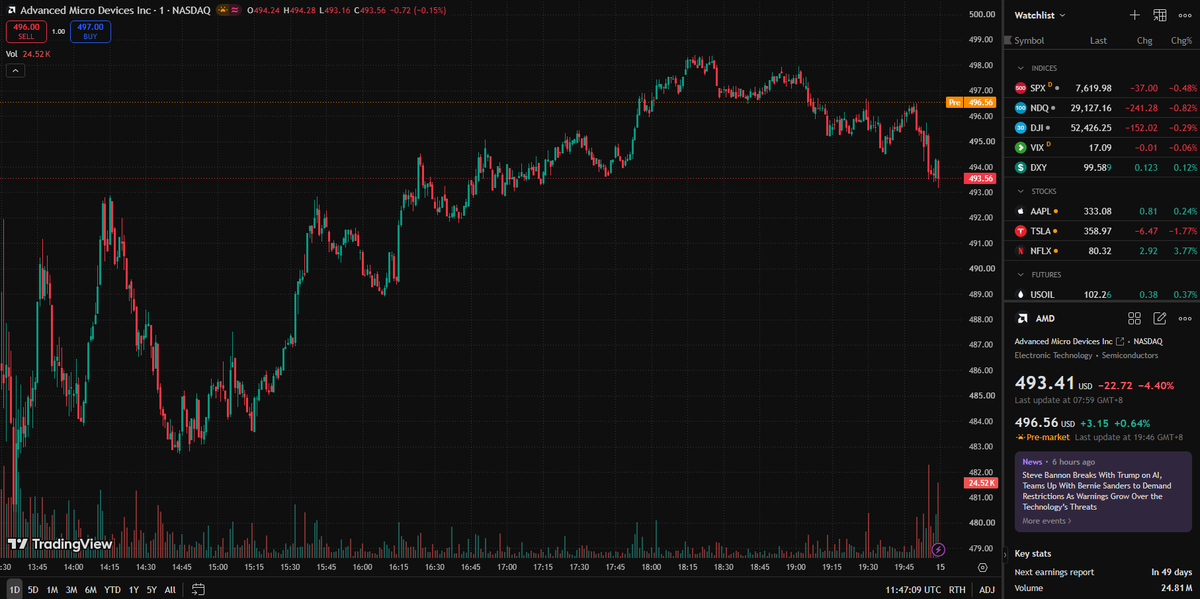
Task: Click the TradingView logo on the chart
Action: [60, 545]
